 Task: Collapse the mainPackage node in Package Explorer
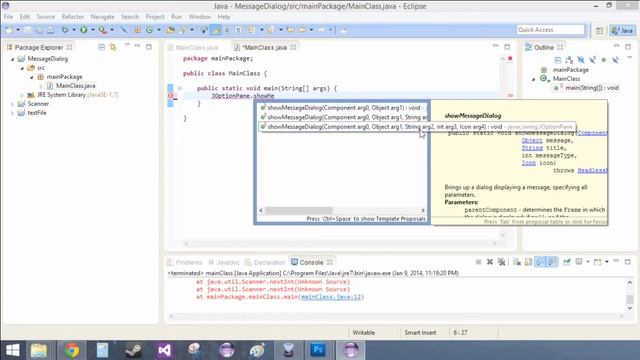[31, 77]
